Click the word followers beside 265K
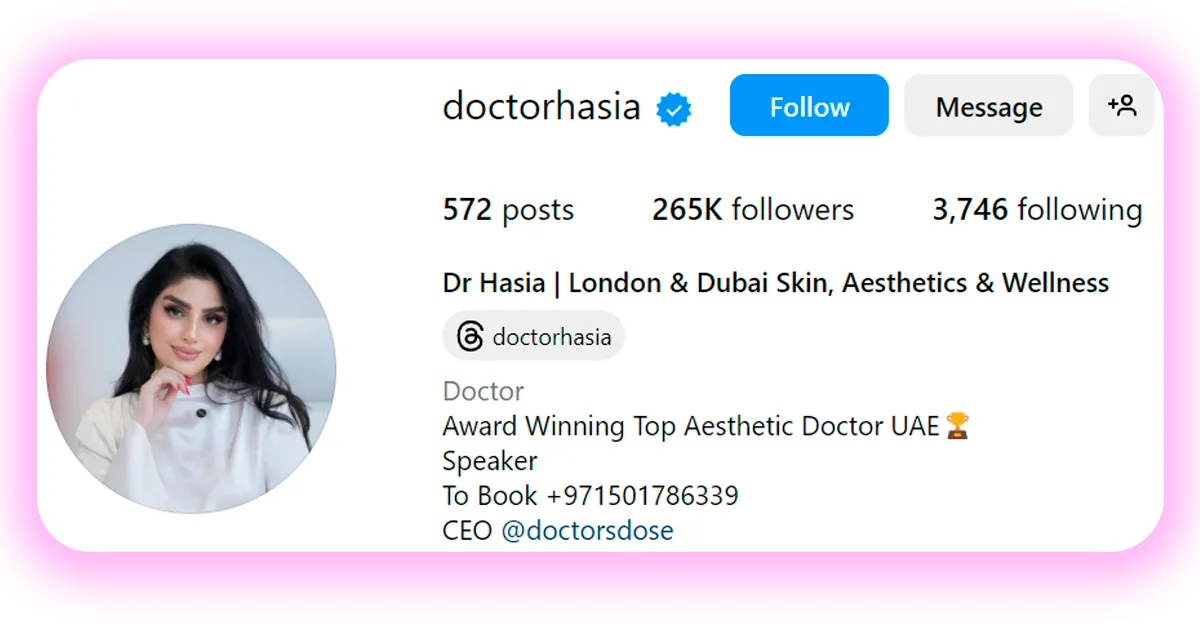Screen dimensions: 1200x623 point(793,210)
